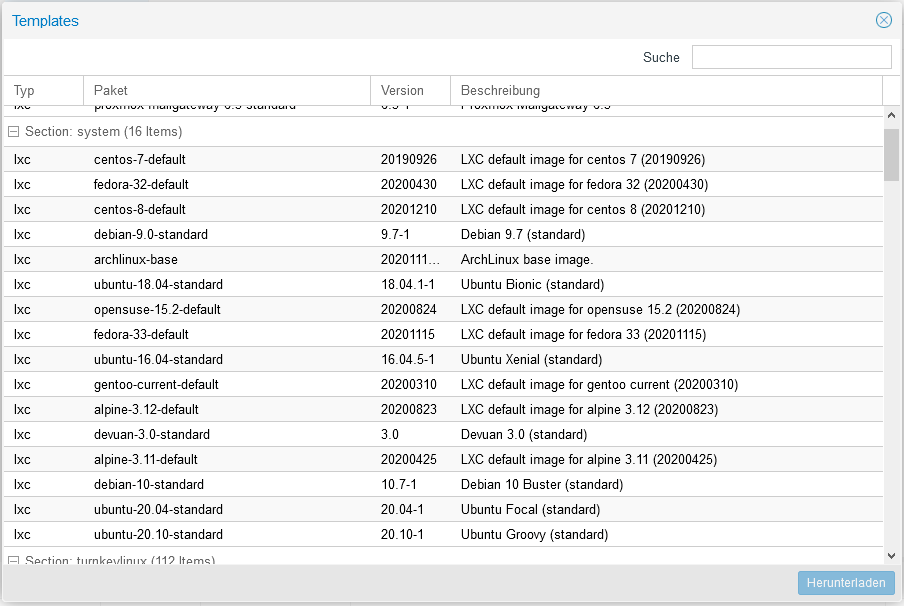Select the alpine-3.11-default template row
Screen dimensions: 904x606
coord(443,460)
